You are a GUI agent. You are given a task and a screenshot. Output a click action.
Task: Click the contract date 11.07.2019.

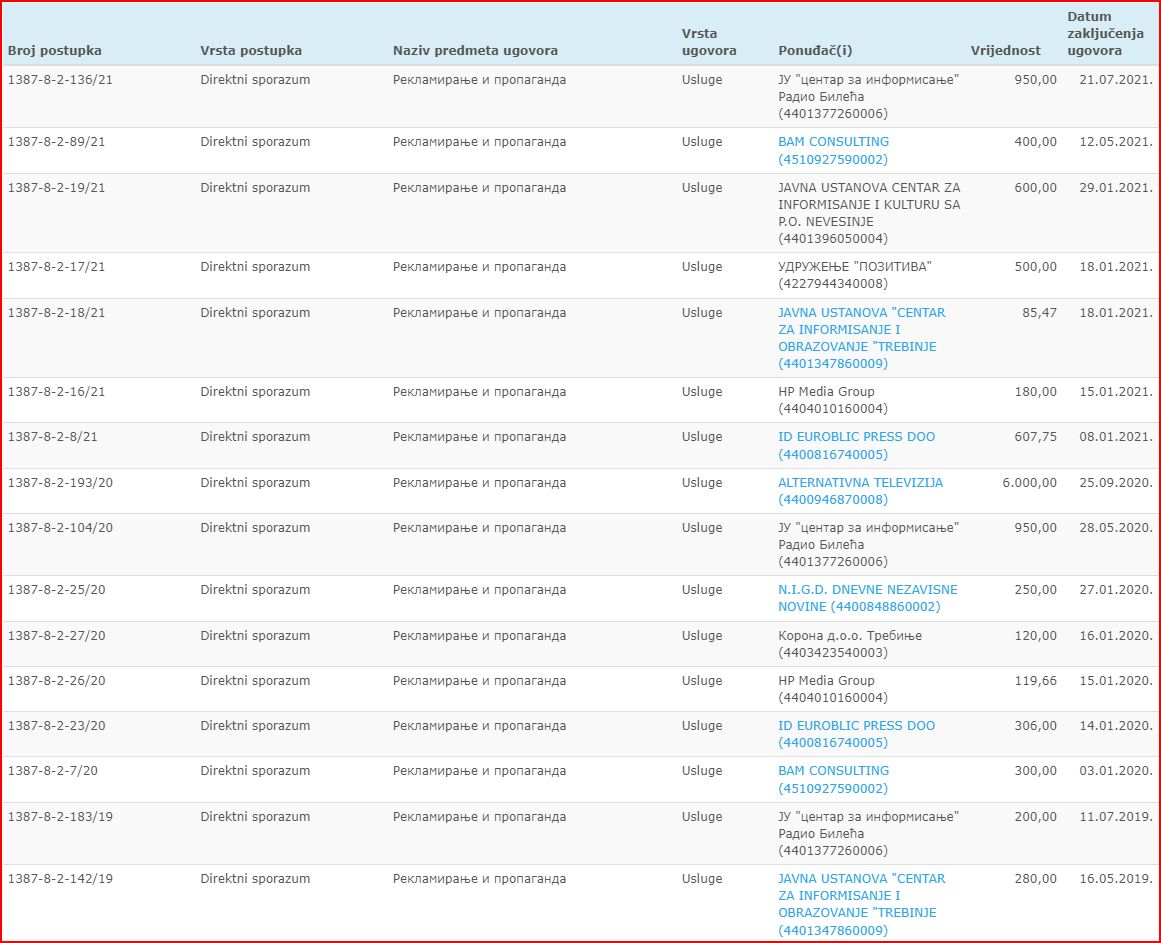[1116, 818]
